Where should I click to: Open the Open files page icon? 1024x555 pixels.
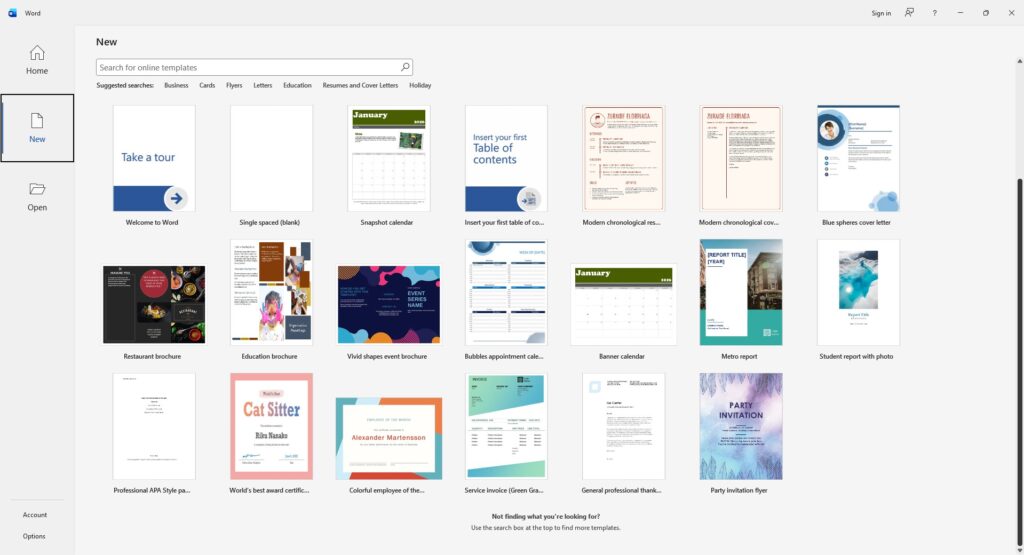(37, 189)
